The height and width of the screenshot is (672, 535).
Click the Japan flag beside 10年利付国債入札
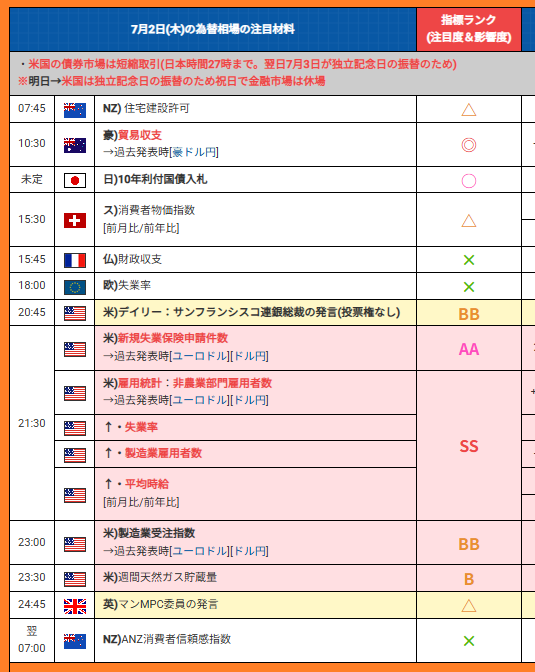click(x=75, y=180)
